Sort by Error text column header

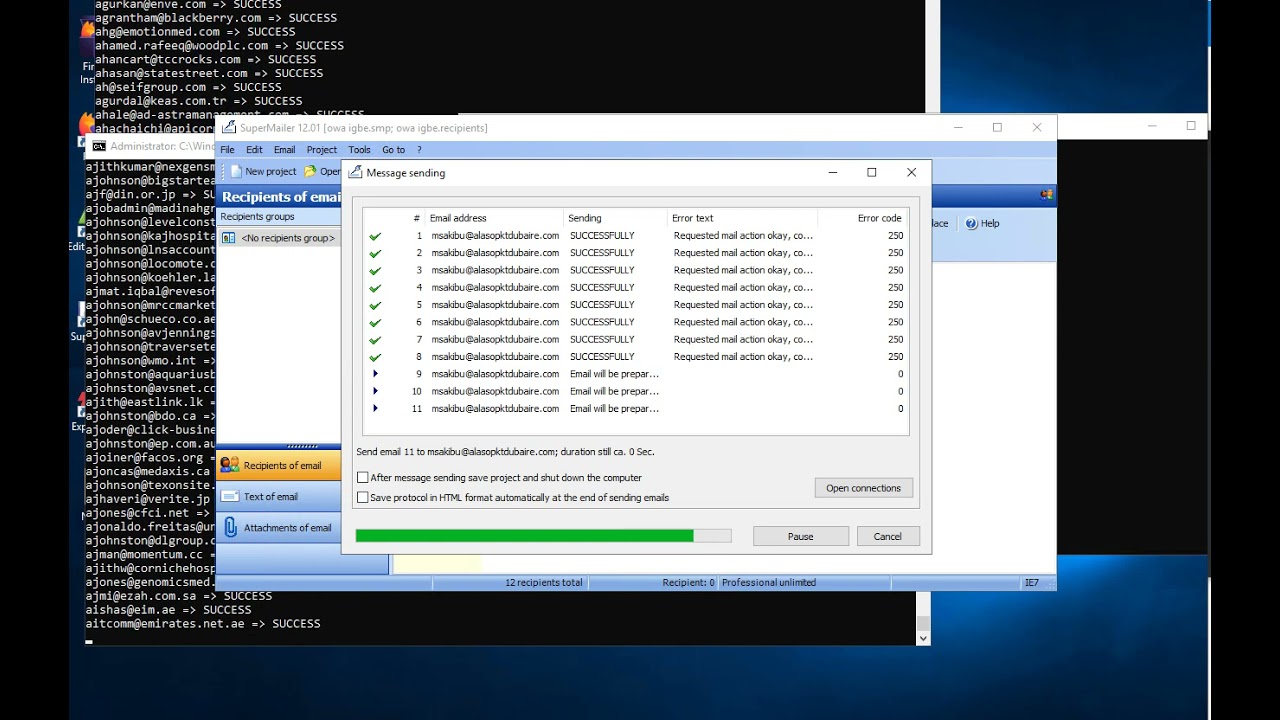coord(742,218)
